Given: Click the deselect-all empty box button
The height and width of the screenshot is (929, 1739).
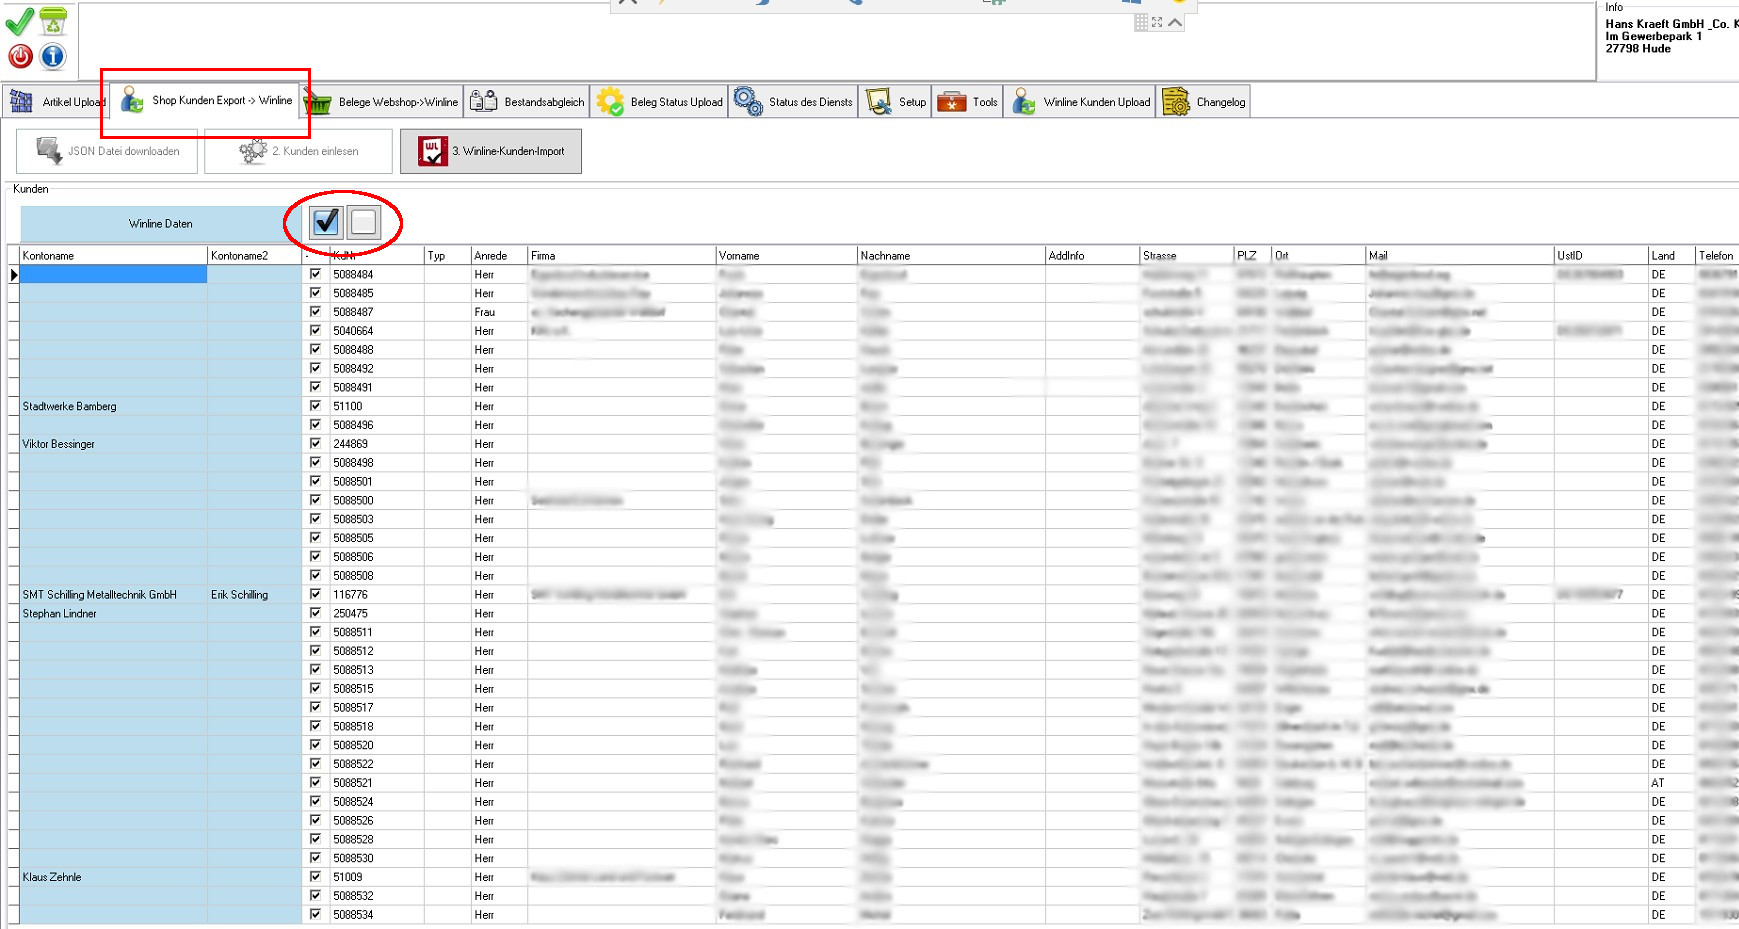Looking at the screenshot, I should (x=363, y=222).
